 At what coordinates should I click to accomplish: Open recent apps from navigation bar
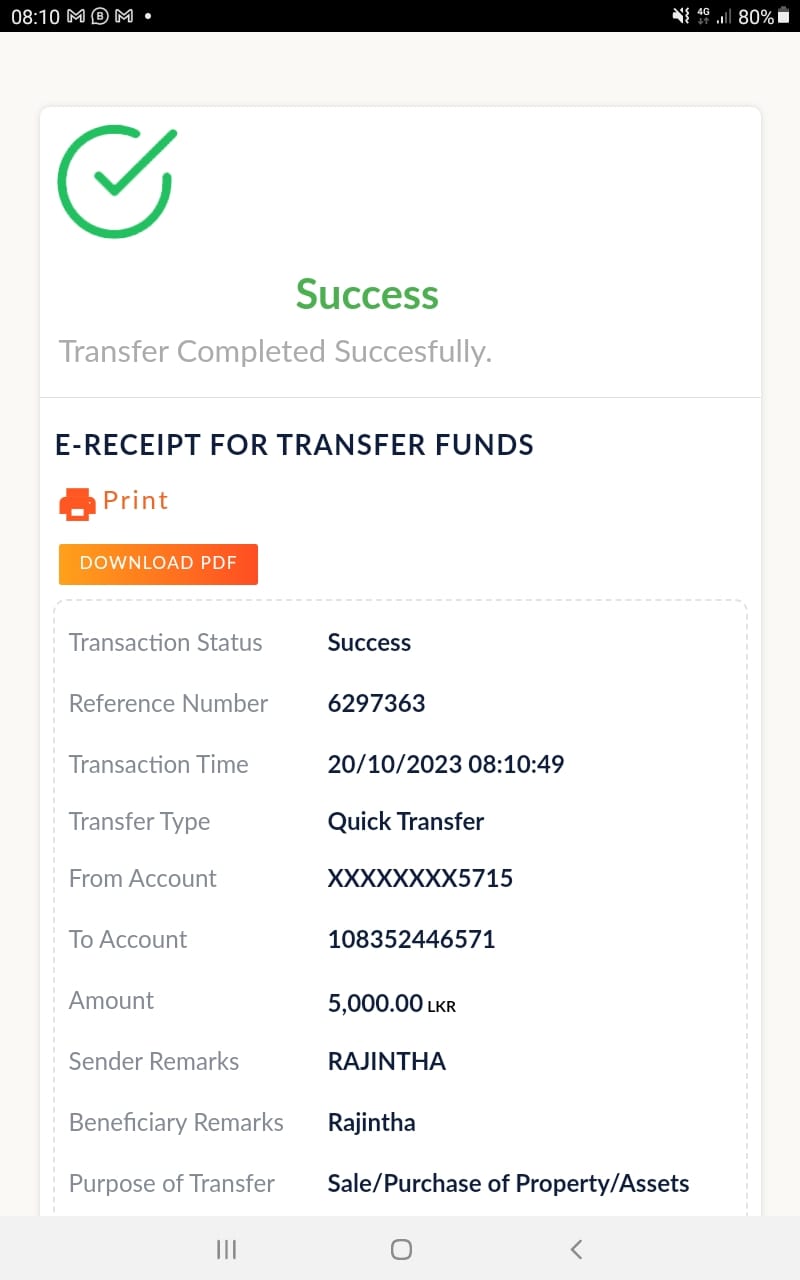227,1248
